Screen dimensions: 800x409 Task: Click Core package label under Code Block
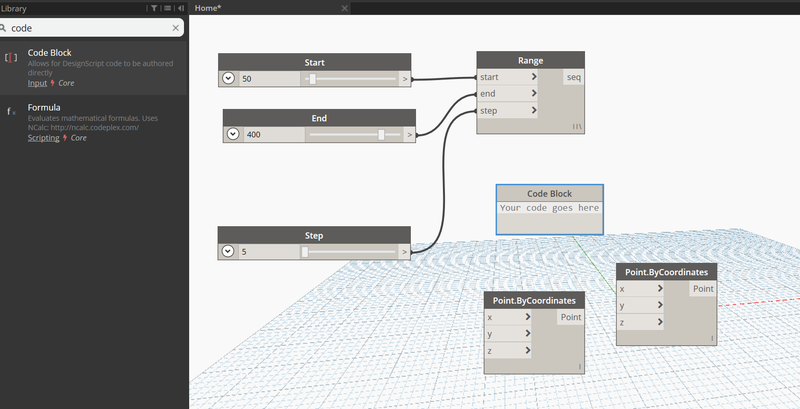tap(66, 83)
